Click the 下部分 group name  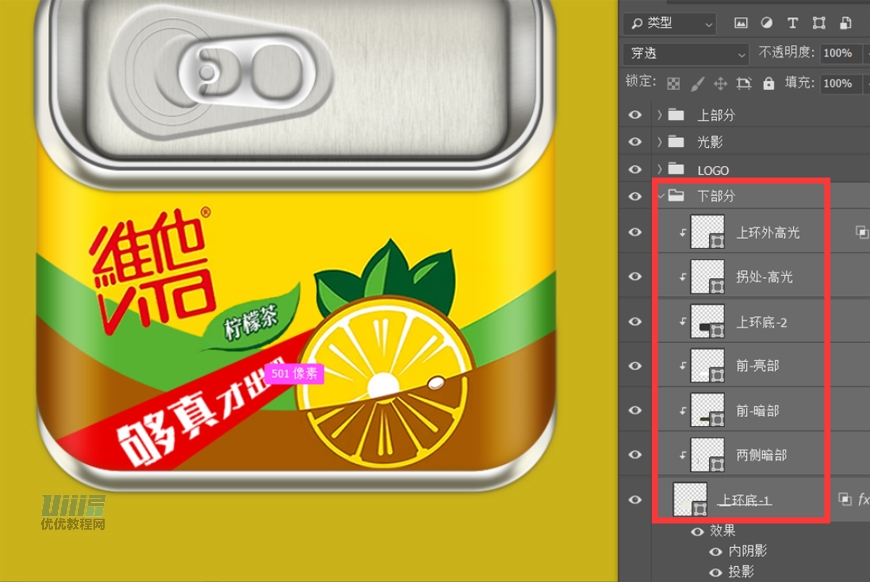coord(716,196)
